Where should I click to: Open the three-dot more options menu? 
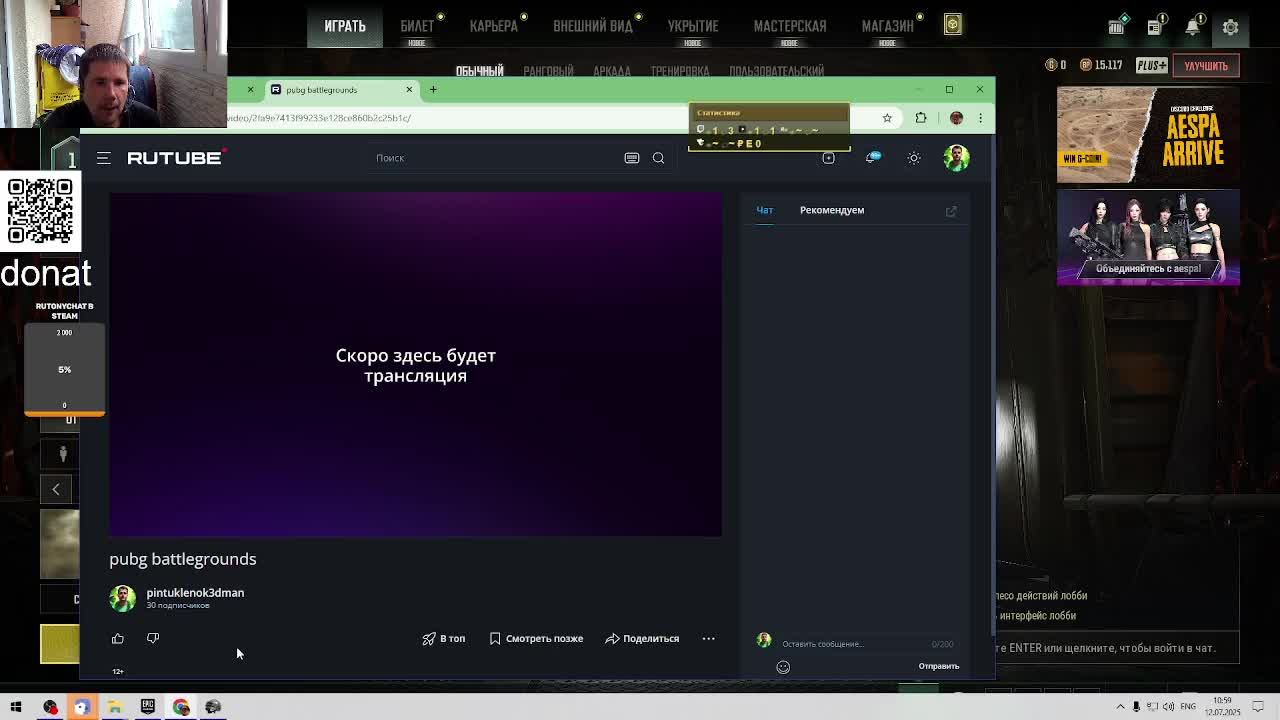tap(708, 638)
